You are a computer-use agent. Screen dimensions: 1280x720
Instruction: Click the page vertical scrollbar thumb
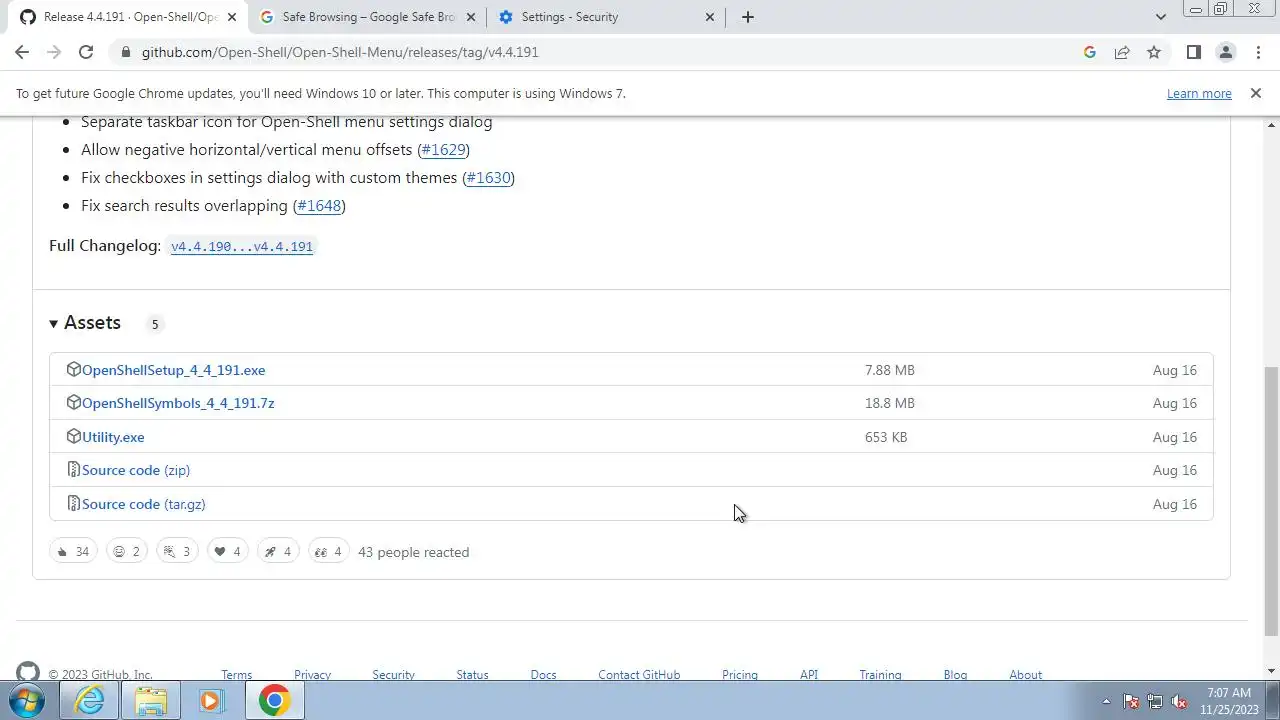[x=1271, y=500]
